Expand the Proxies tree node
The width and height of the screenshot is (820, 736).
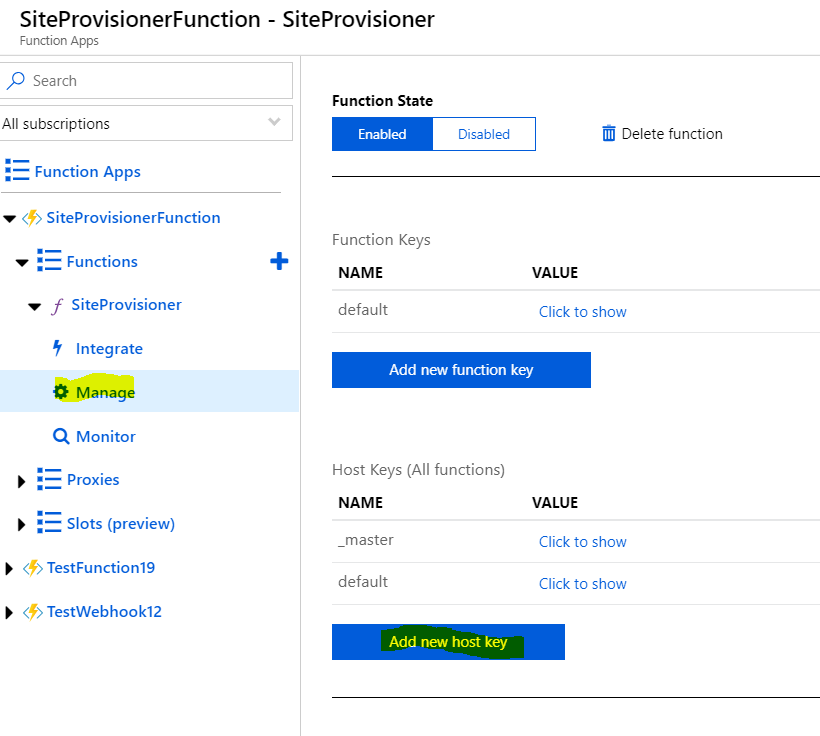pyautogui.click(x=21, y=481)
